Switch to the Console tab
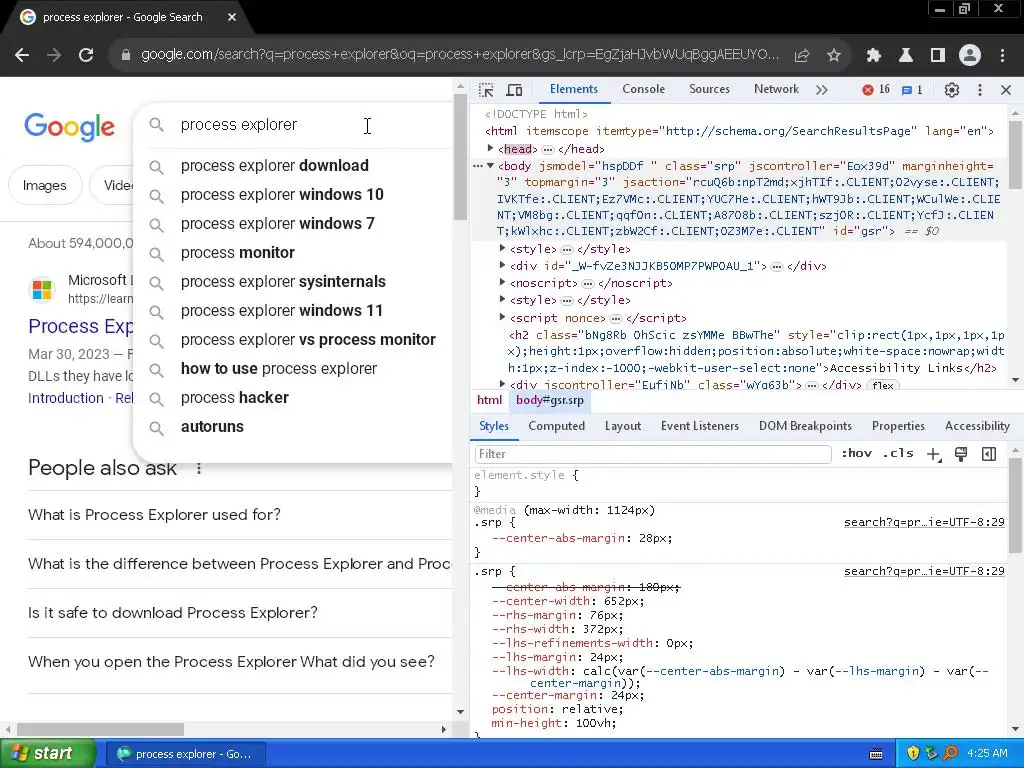The height and width of the screenshot is (768, 1024). click(x=643, y=89)
